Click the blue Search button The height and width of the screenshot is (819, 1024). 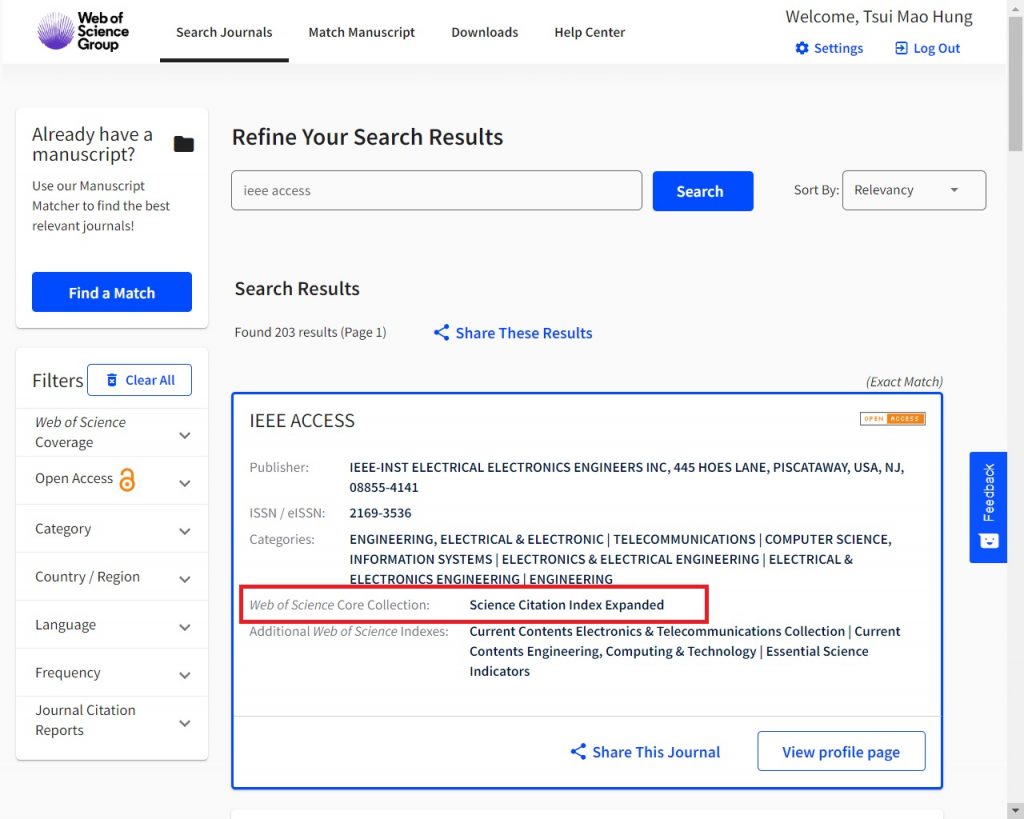tap(703, 191)
